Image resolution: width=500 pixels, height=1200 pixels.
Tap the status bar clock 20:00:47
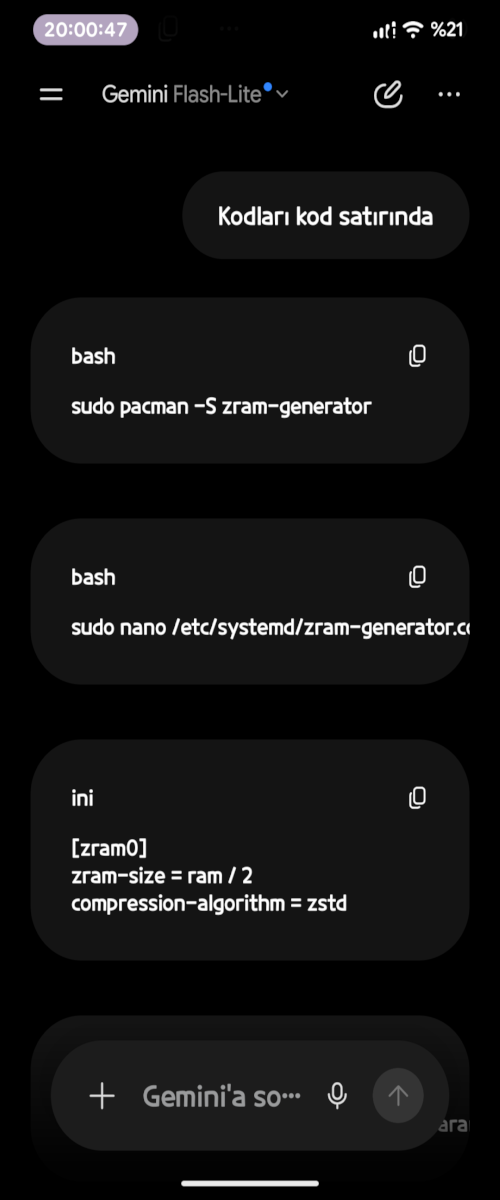(x=86, y=30)
